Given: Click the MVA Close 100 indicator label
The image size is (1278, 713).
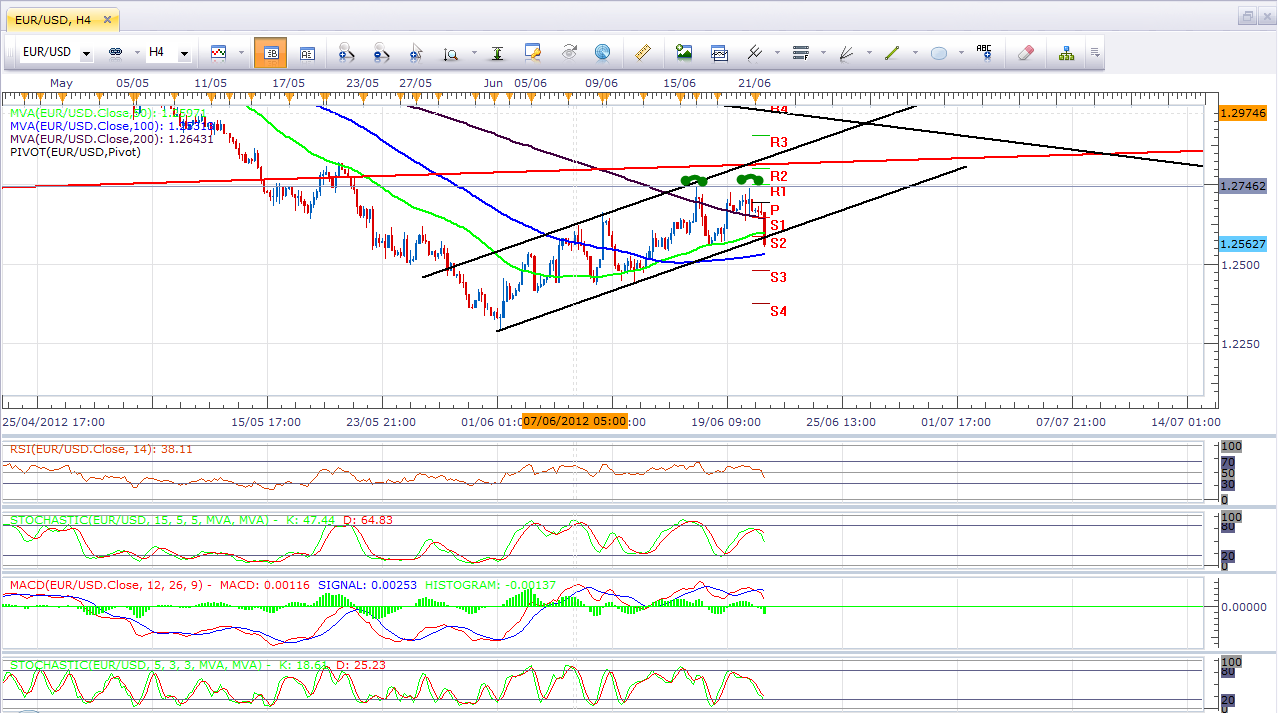Looking at the screenshot, I should pyautogui.click(x=111, y=126).
